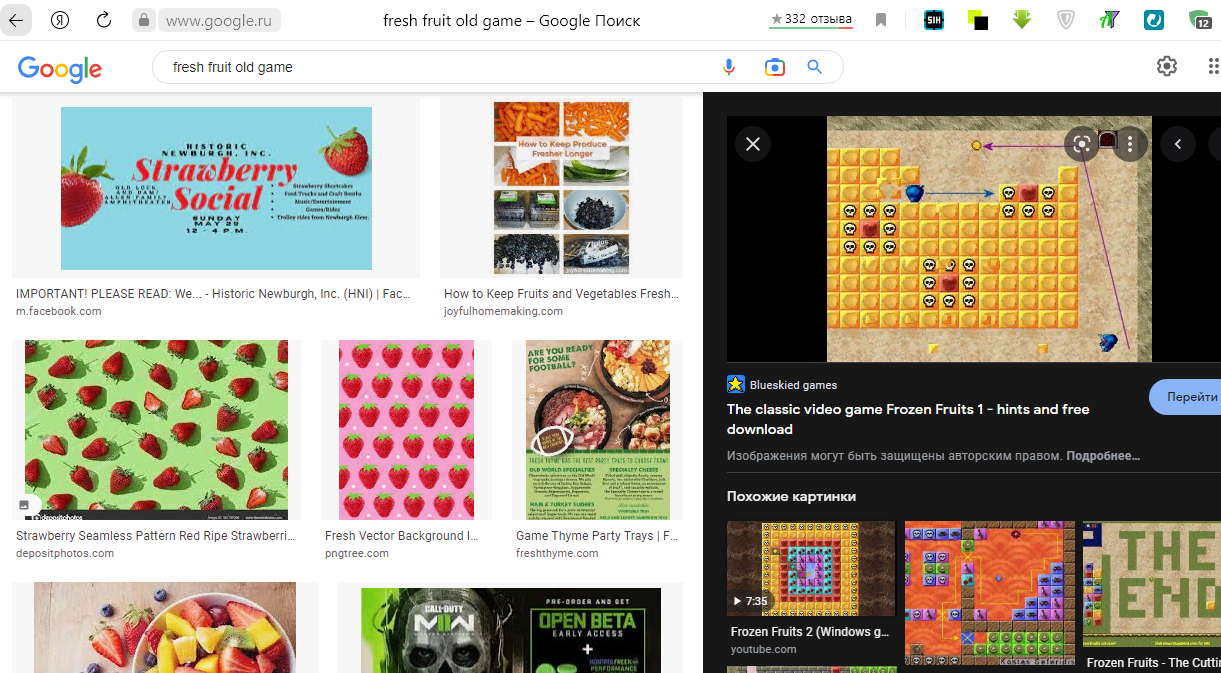This screenshot has width=1221, height=673.
Task: Open Google quick settings gear
Action: pyautogui.click(x=1167, y=66)
